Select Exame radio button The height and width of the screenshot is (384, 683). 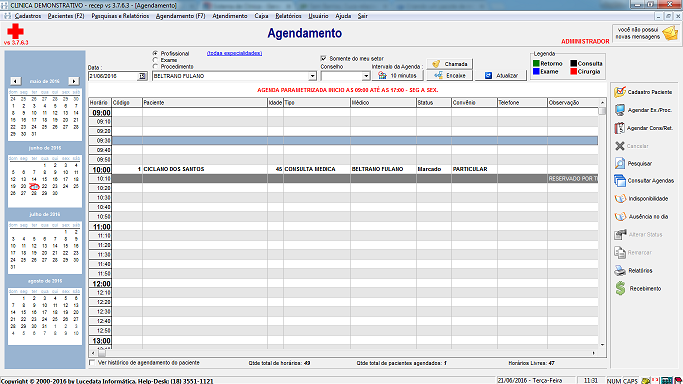click(155, 60)
